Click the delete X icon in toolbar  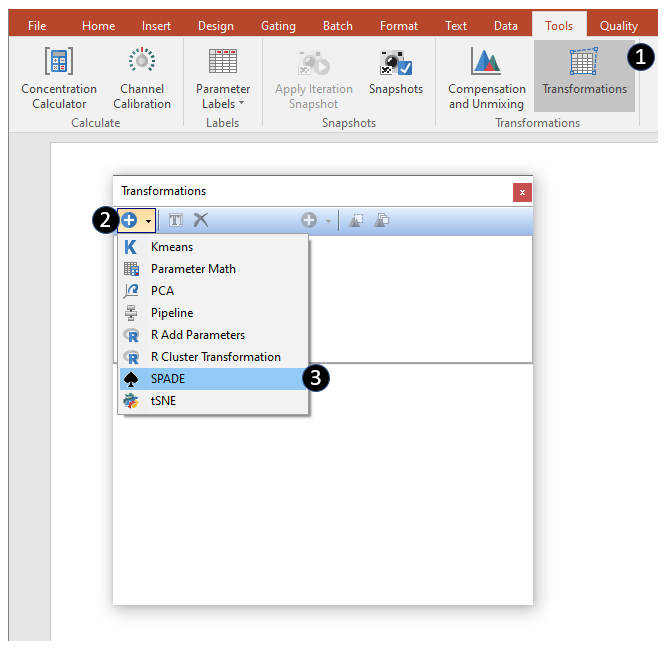pos(201,220)
